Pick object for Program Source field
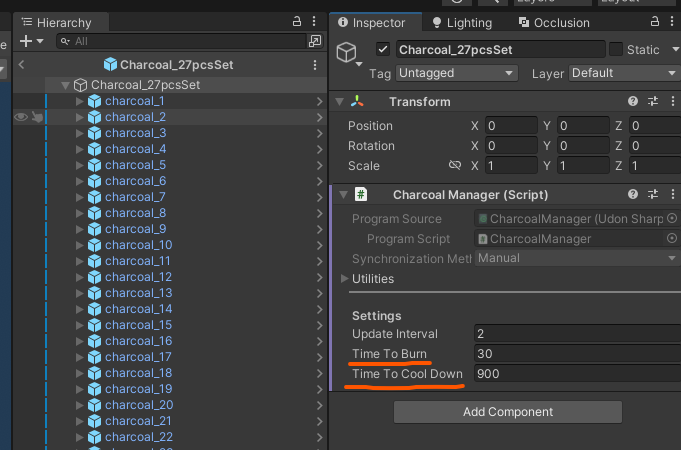The image size is (681, 450). [672, 218]
